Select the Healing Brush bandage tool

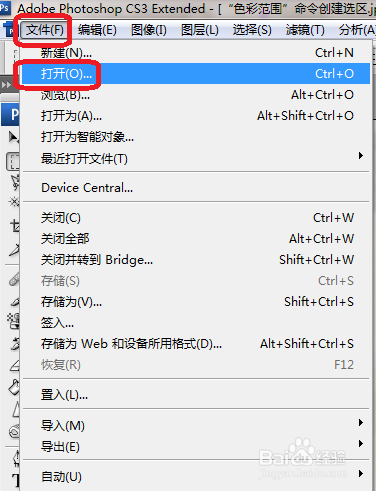tap(14, 279)
